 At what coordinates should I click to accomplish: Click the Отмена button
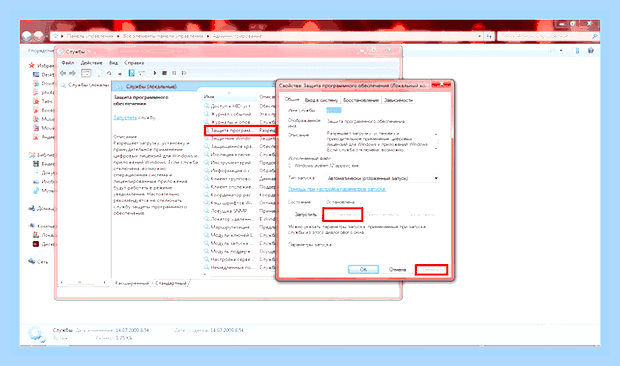pyautogui.click(x=397, y=270)
